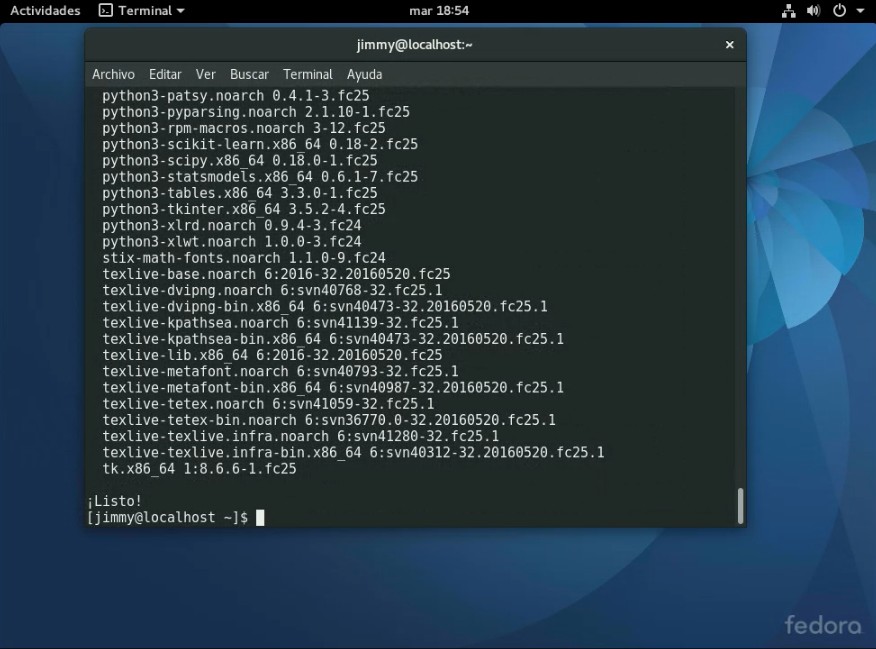Click the power icon in top bar

[838, 11]
